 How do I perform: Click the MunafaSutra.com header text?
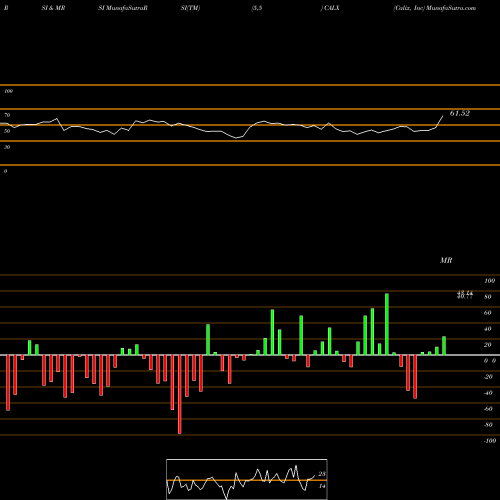pos(451,8)
